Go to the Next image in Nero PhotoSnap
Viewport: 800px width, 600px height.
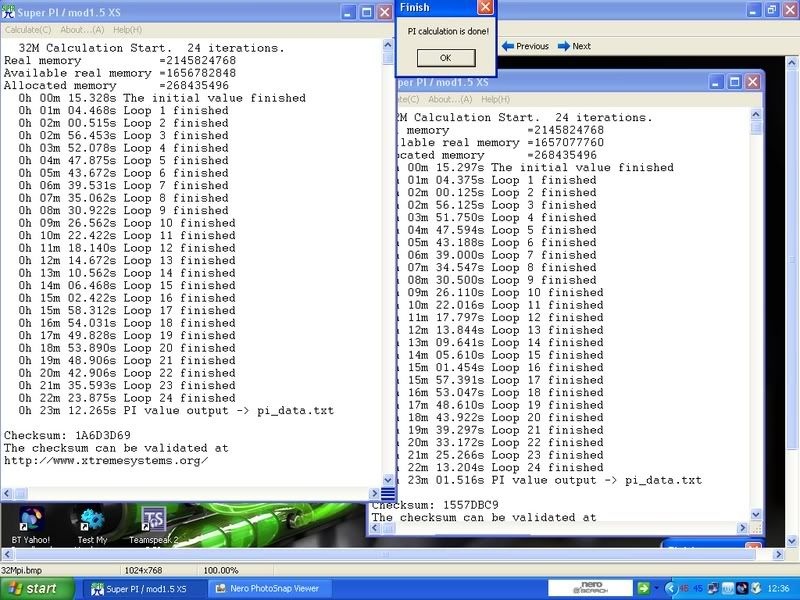coord(574,46)
